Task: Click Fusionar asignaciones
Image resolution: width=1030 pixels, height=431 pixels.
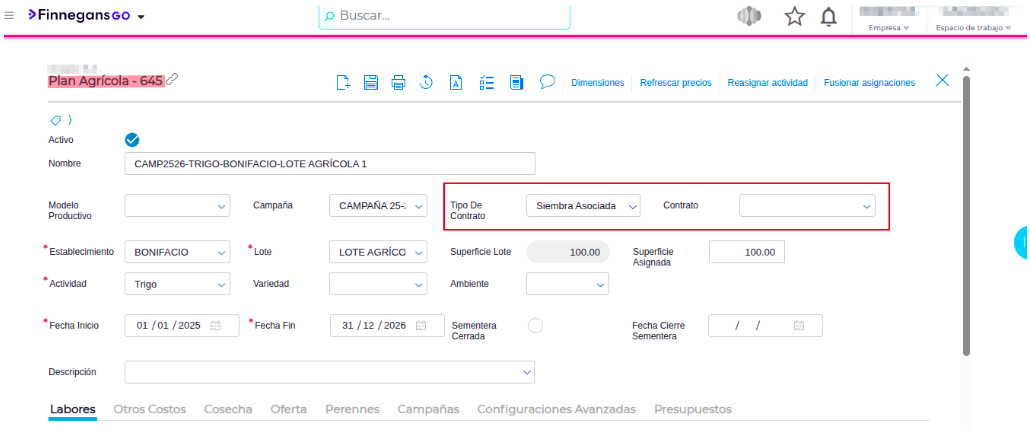Action: pos(869,83)
